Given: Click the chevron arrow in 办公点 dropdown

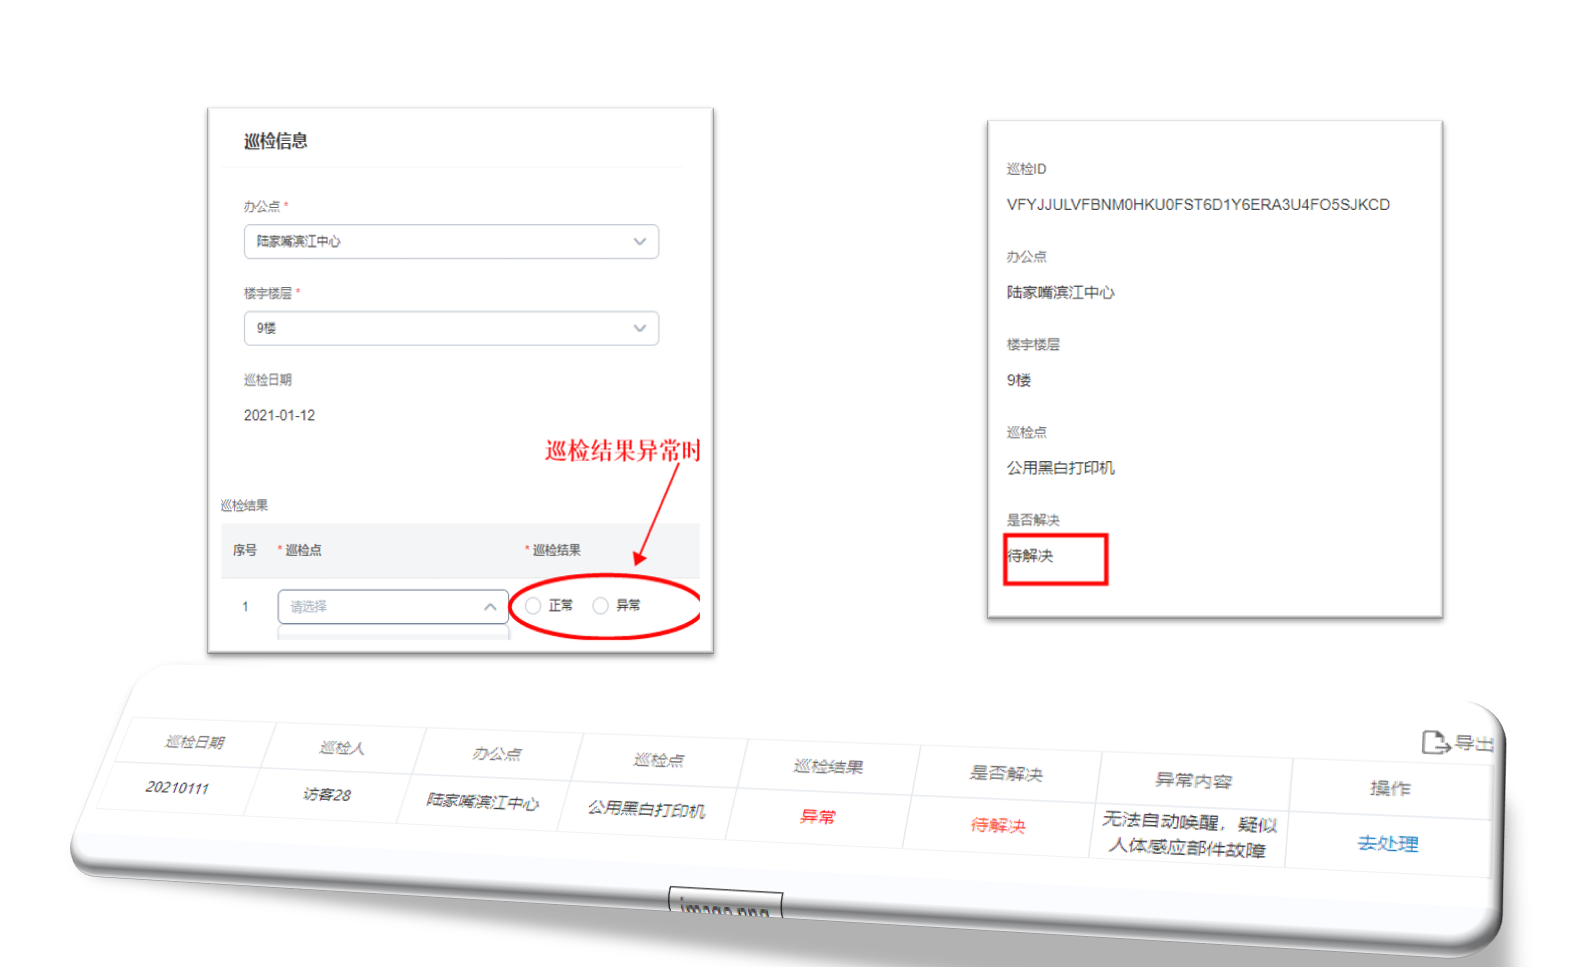Looking at the screenshot, I should tap(639, 242).
